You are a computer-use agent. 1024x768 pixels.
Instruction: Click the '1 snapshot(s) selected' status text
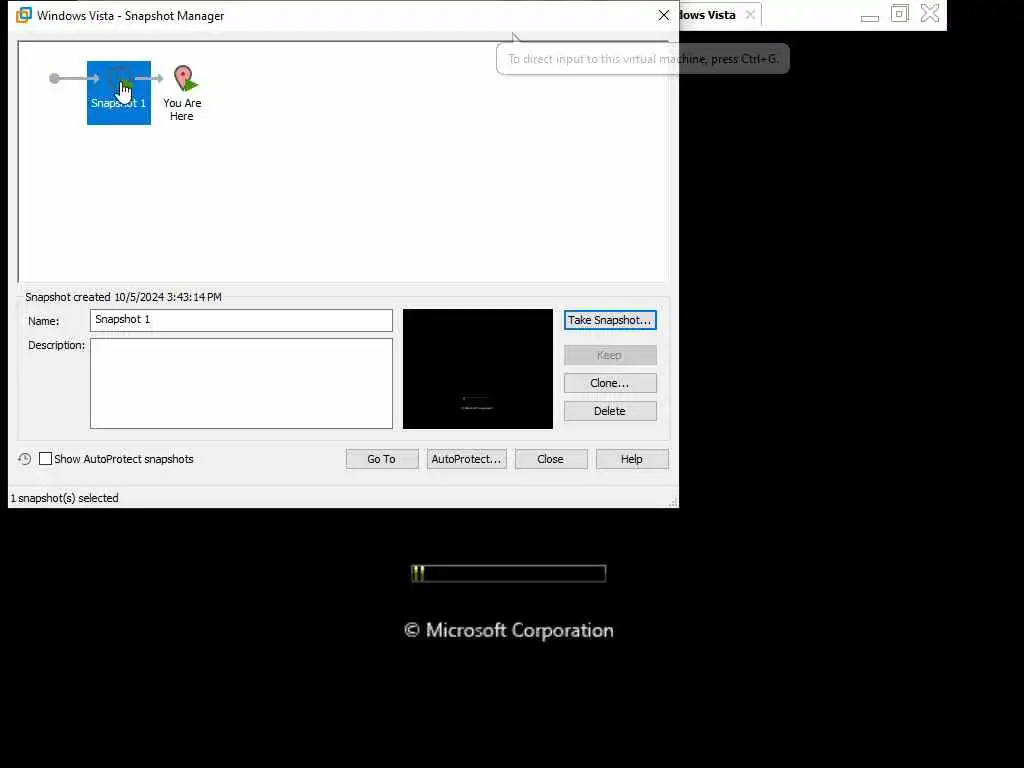(65, 498)
